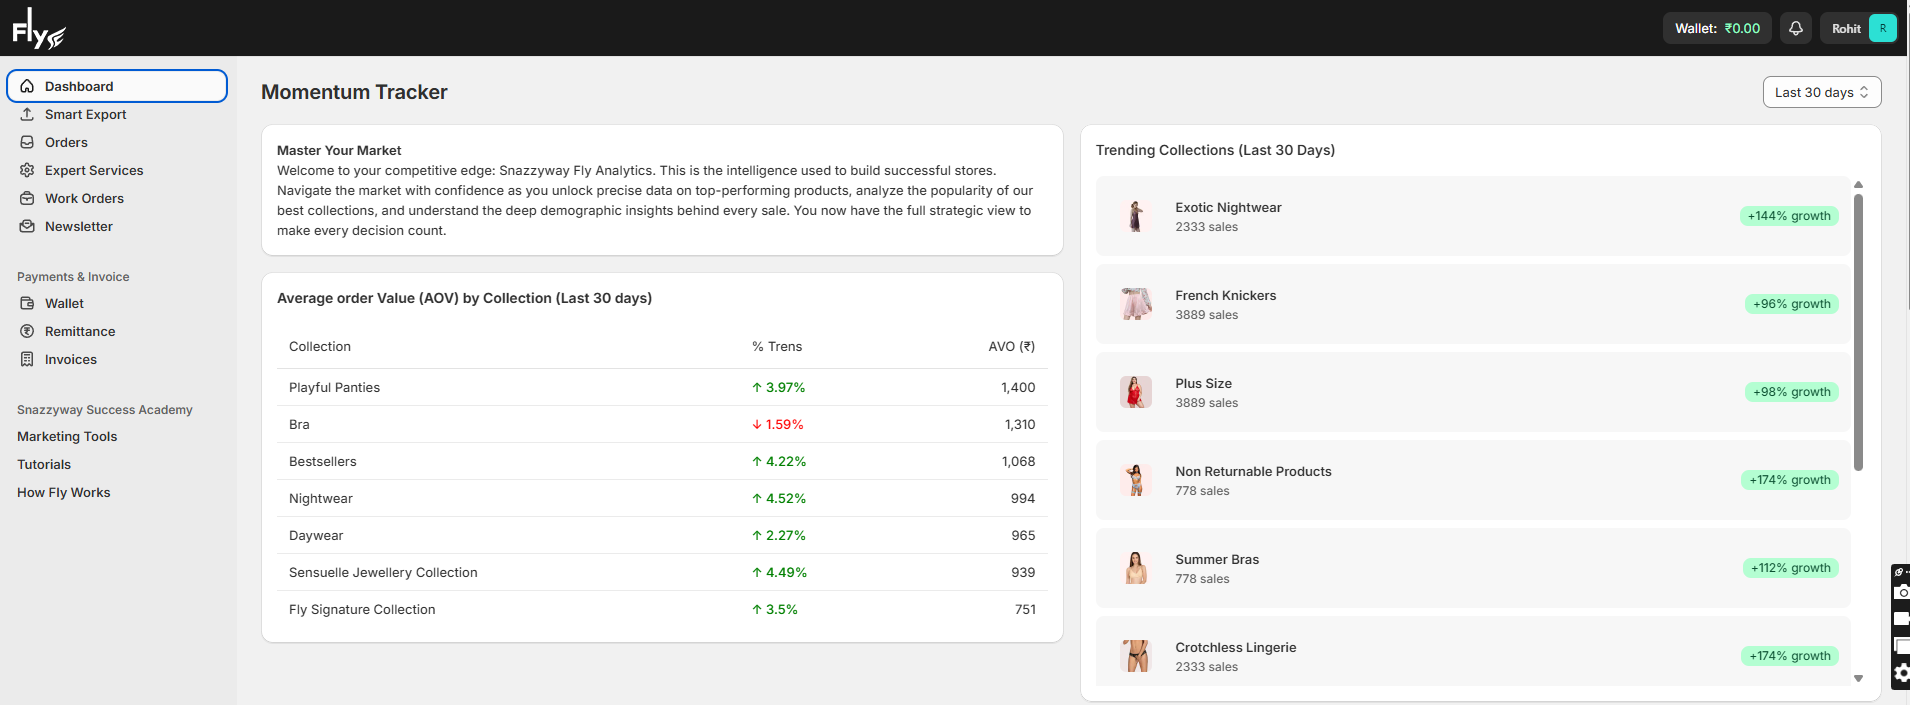The width and height of the screenshot is (1910, 705).
Task: Click +96% growth badge for French Knickers
Action: tap(1792, 304)
